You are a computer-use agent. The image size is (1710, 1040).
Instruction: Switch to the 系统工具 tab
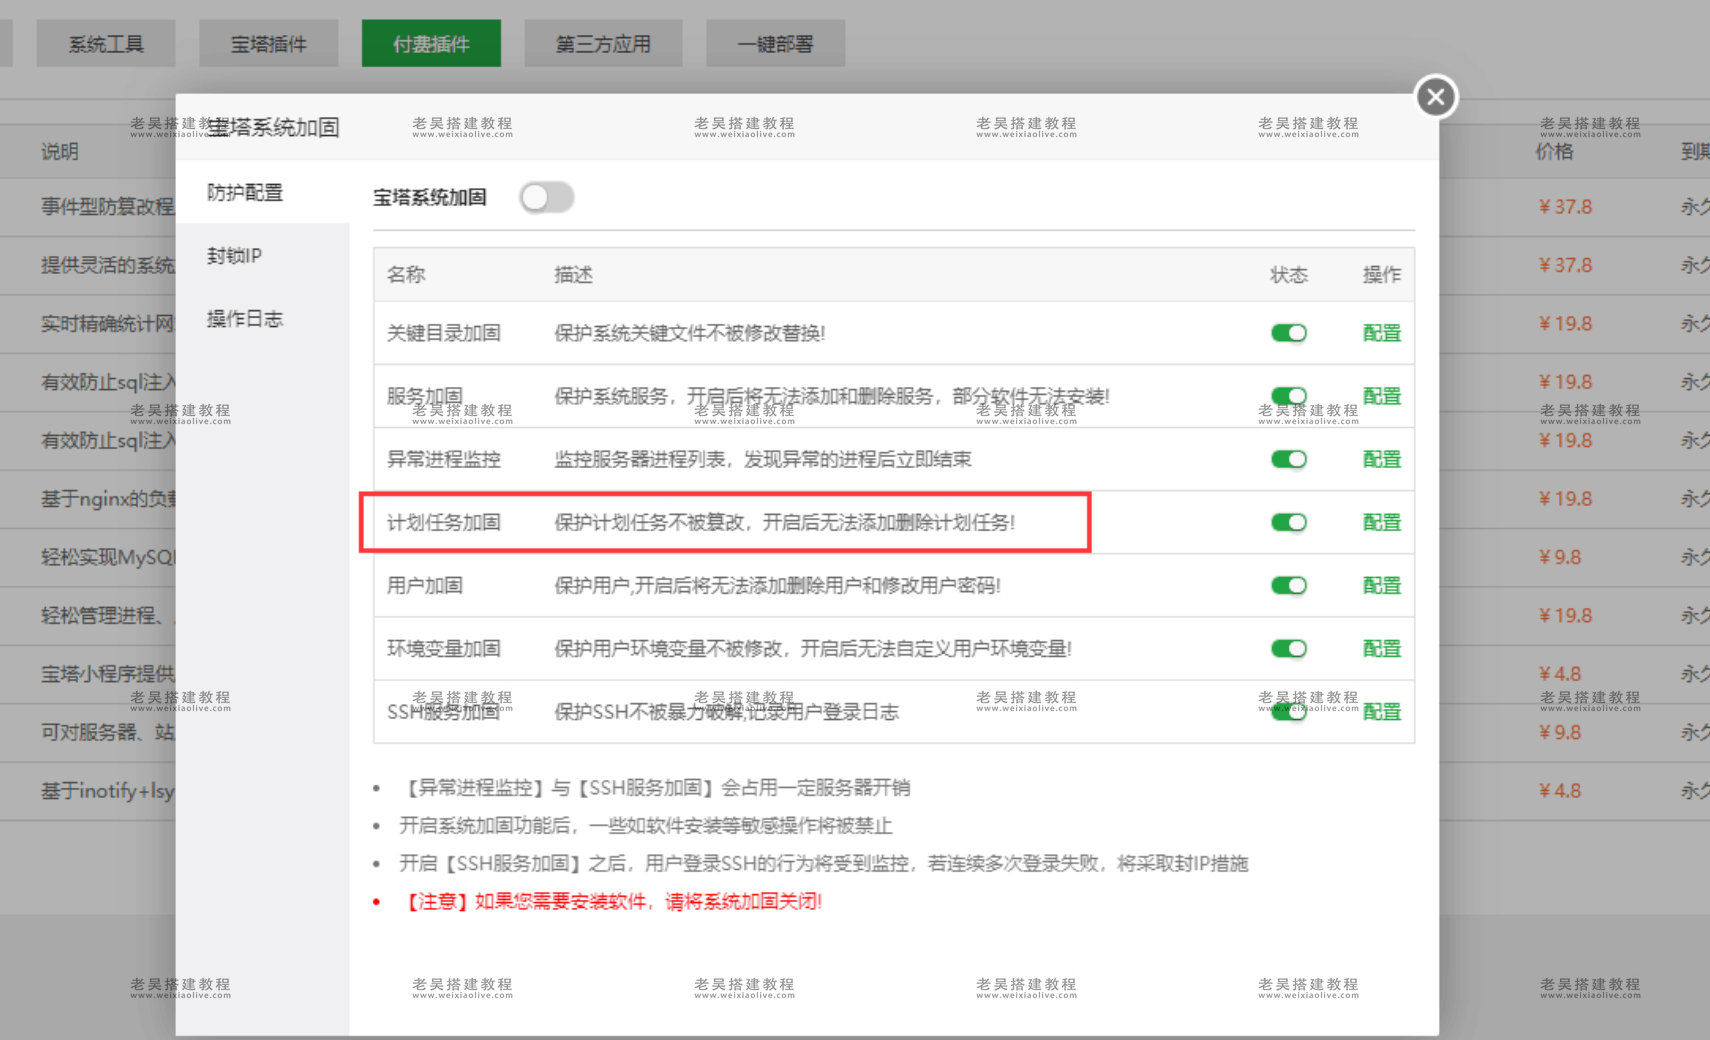pyautogui.click(x=106, y=43)
